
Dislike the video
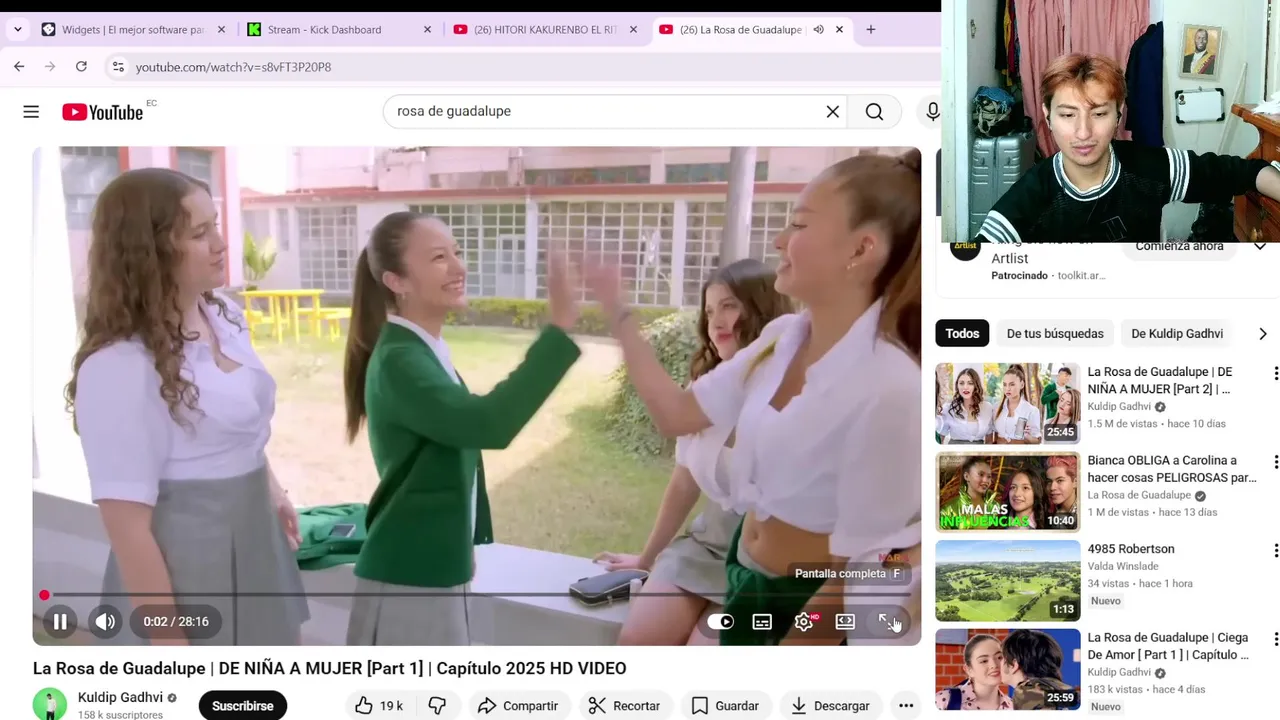coord(437,706)
